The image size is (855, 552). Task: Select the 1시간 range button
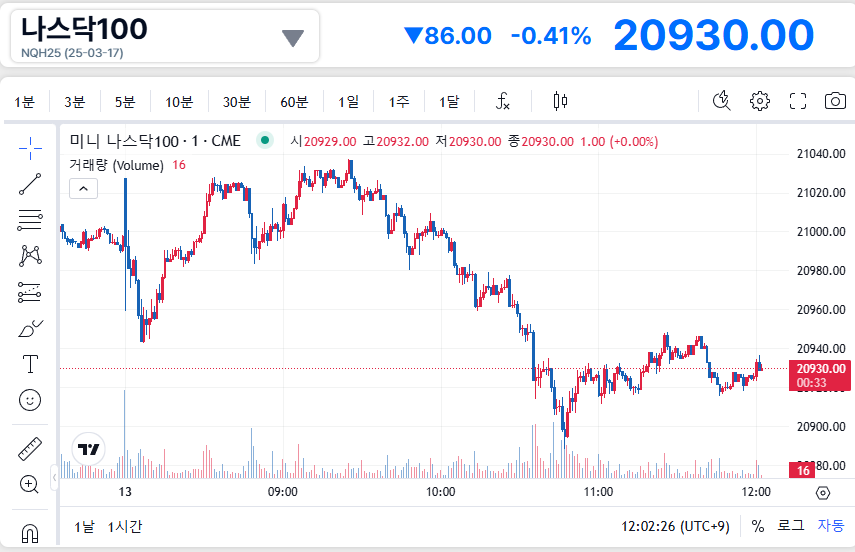click(x=125, y=526)
